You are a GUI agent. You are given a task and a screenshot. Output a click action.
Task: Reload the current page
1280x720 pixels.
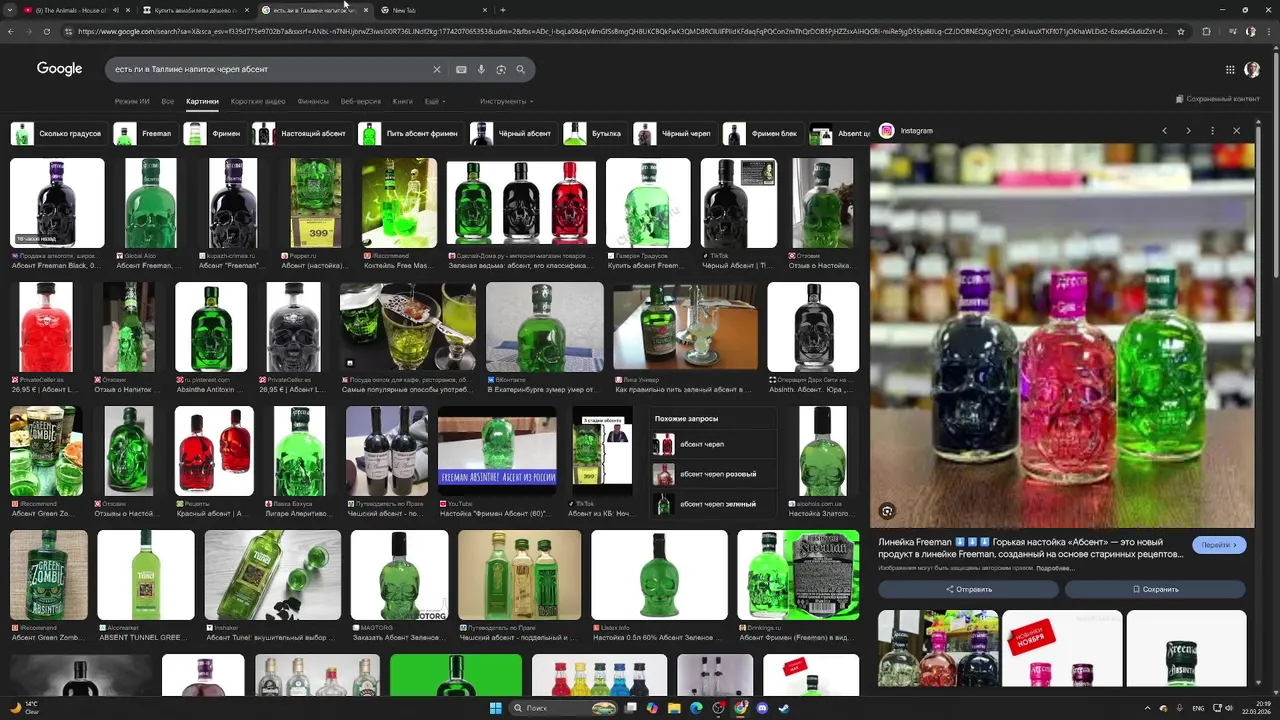tap(46, 31)
